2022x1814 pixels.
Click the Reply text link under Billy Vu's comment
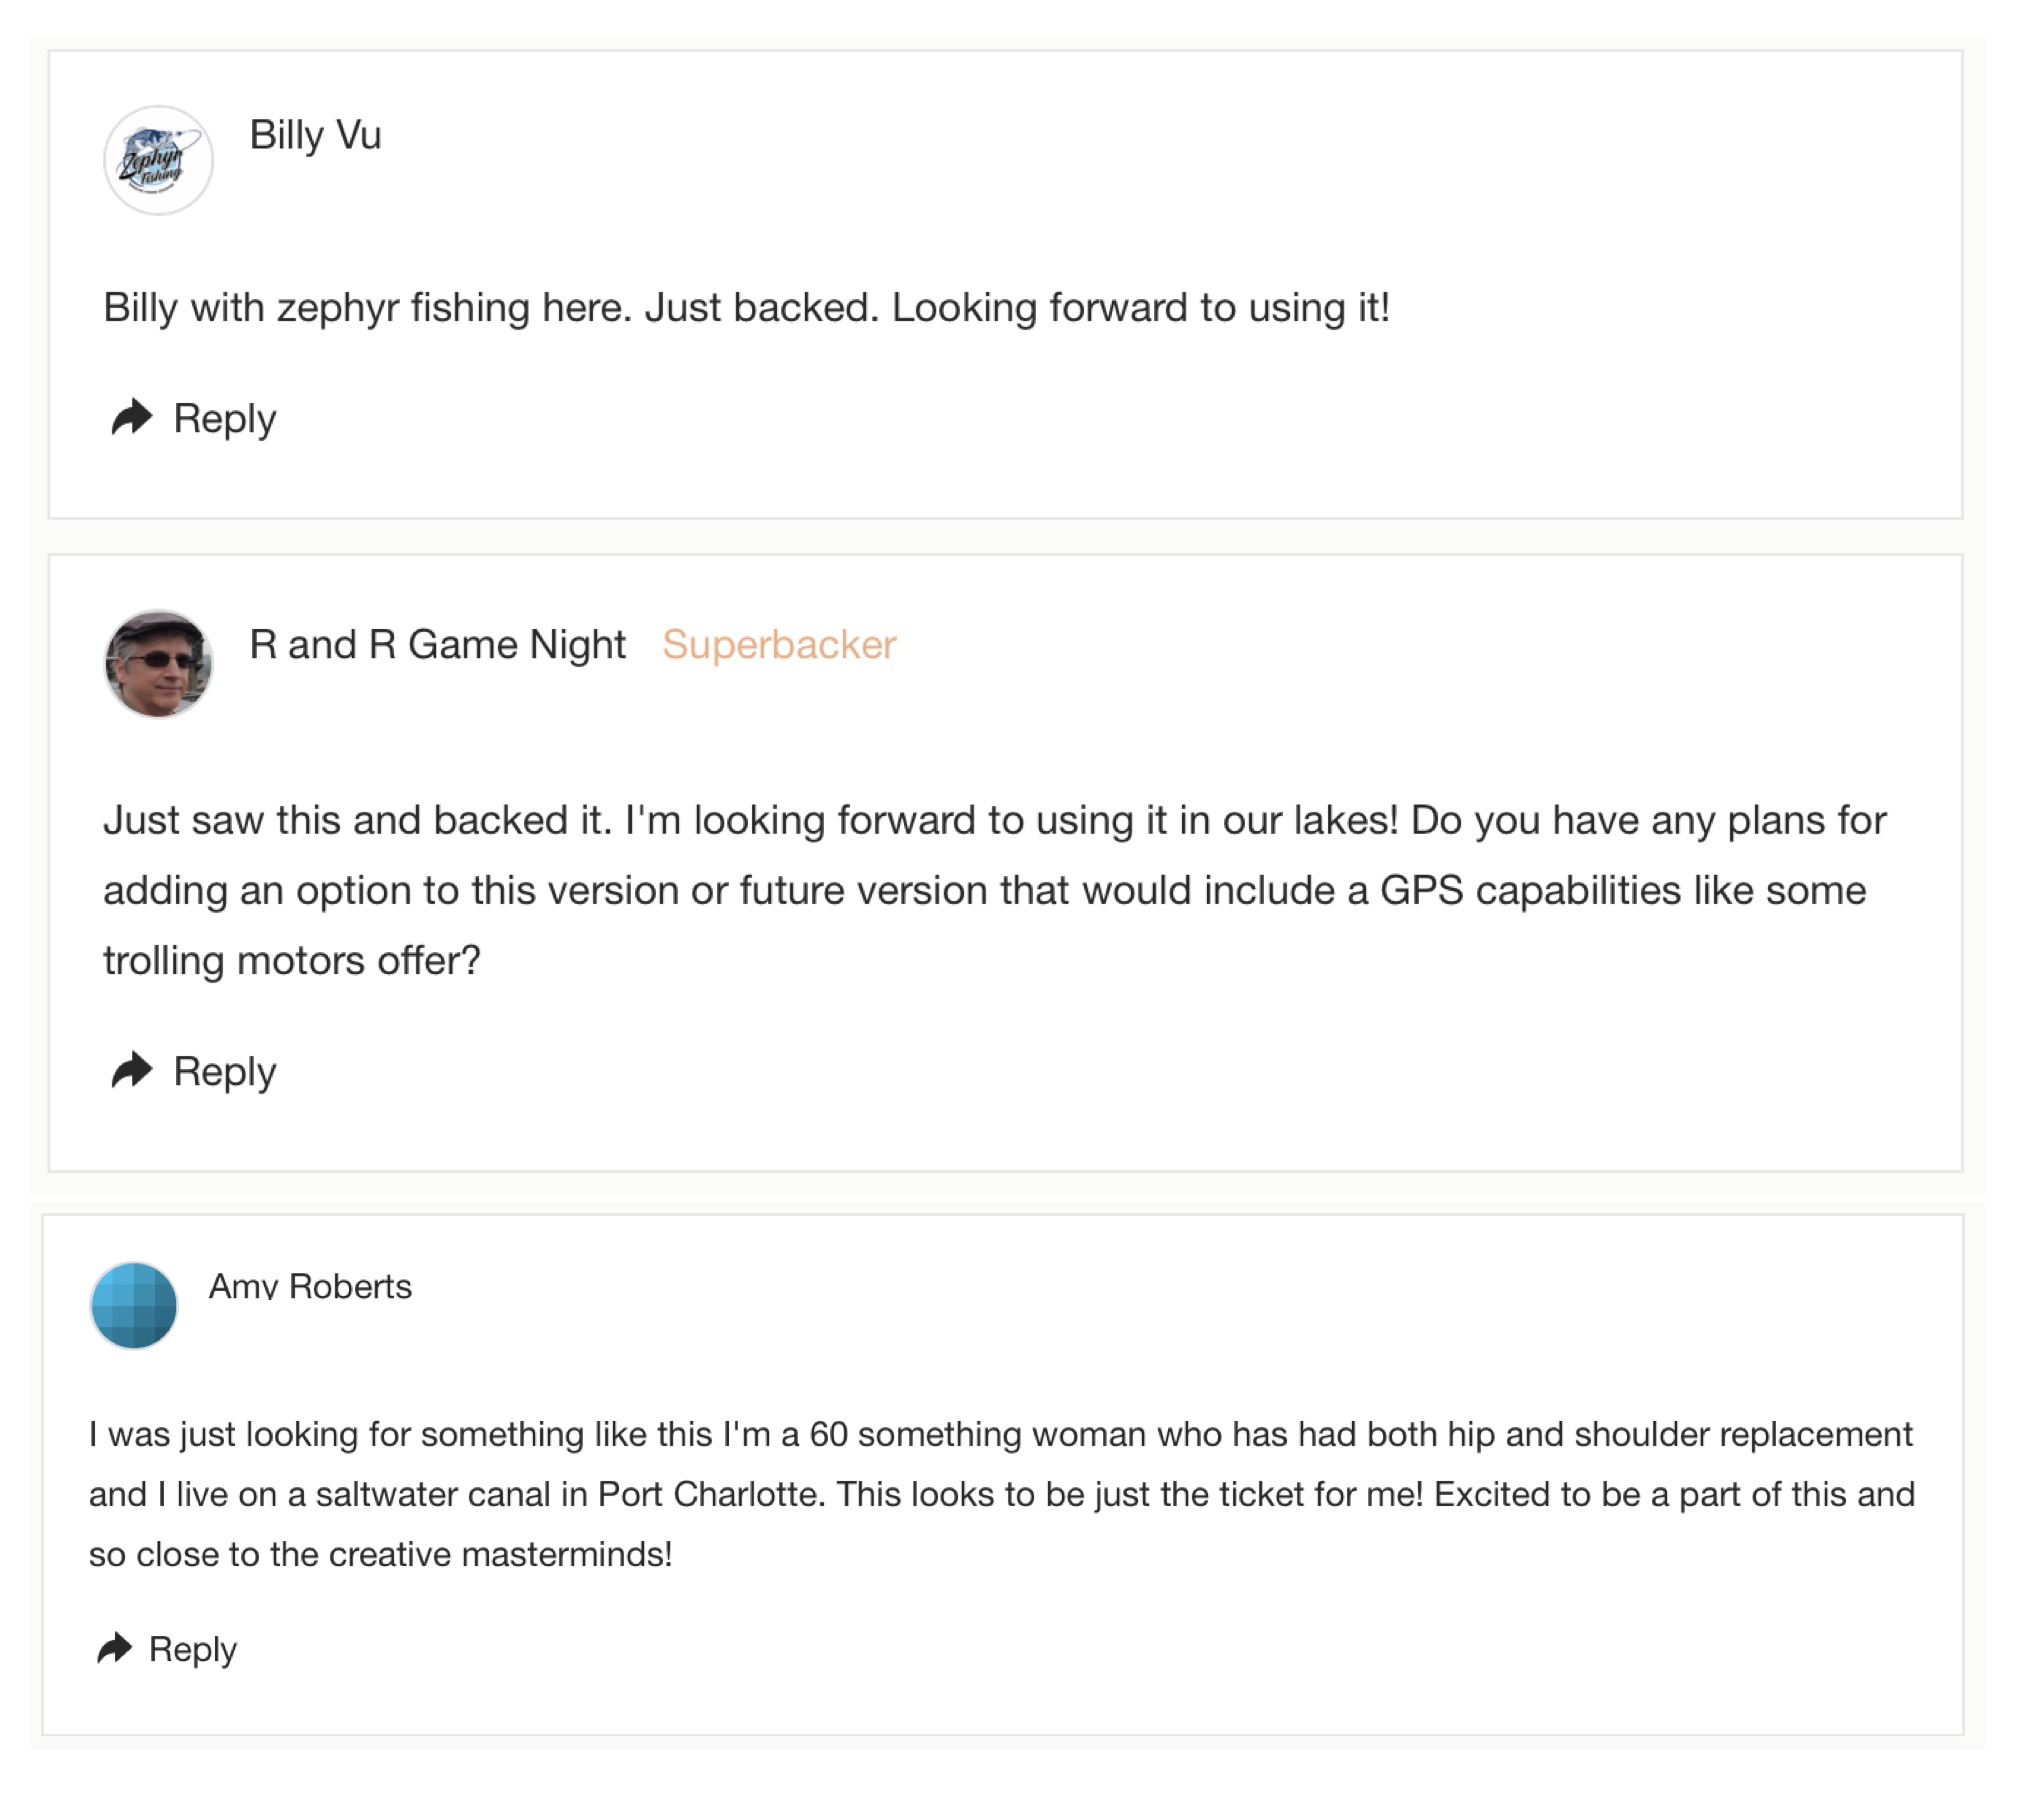coord(224,418)
